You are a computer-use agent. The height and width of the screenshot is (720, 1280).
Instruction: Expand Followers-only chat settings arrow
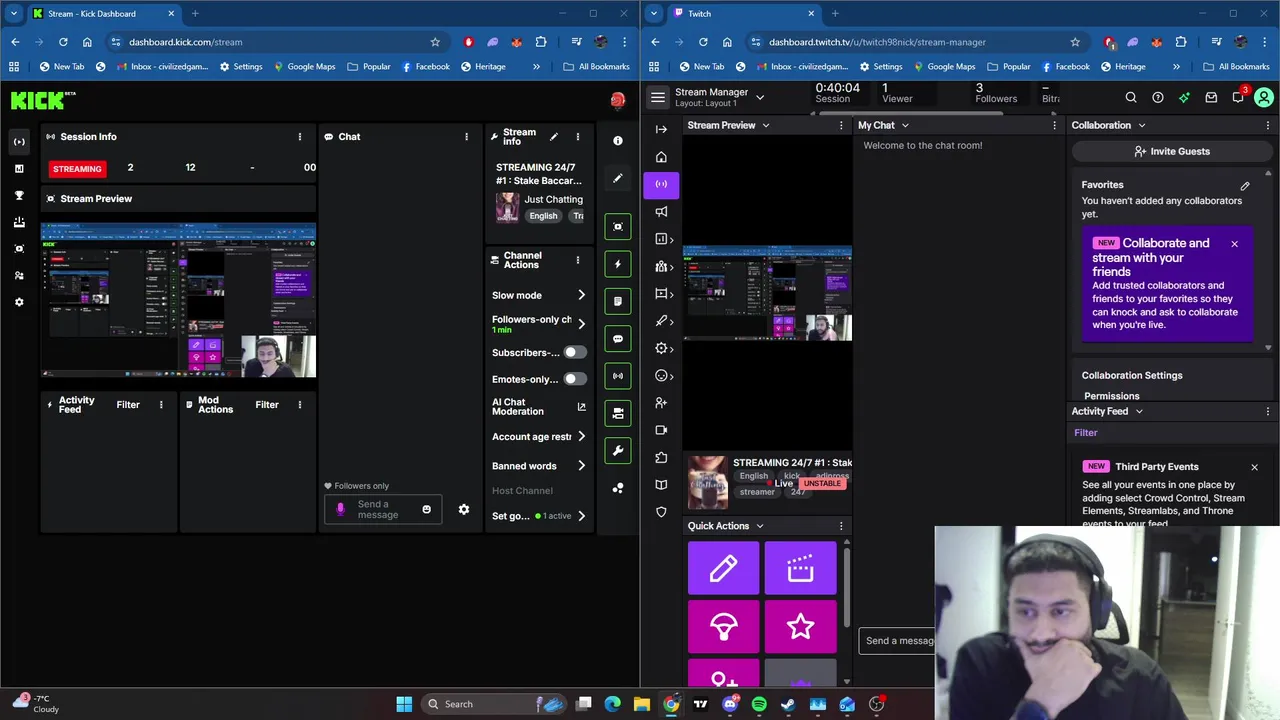point(581,324)
